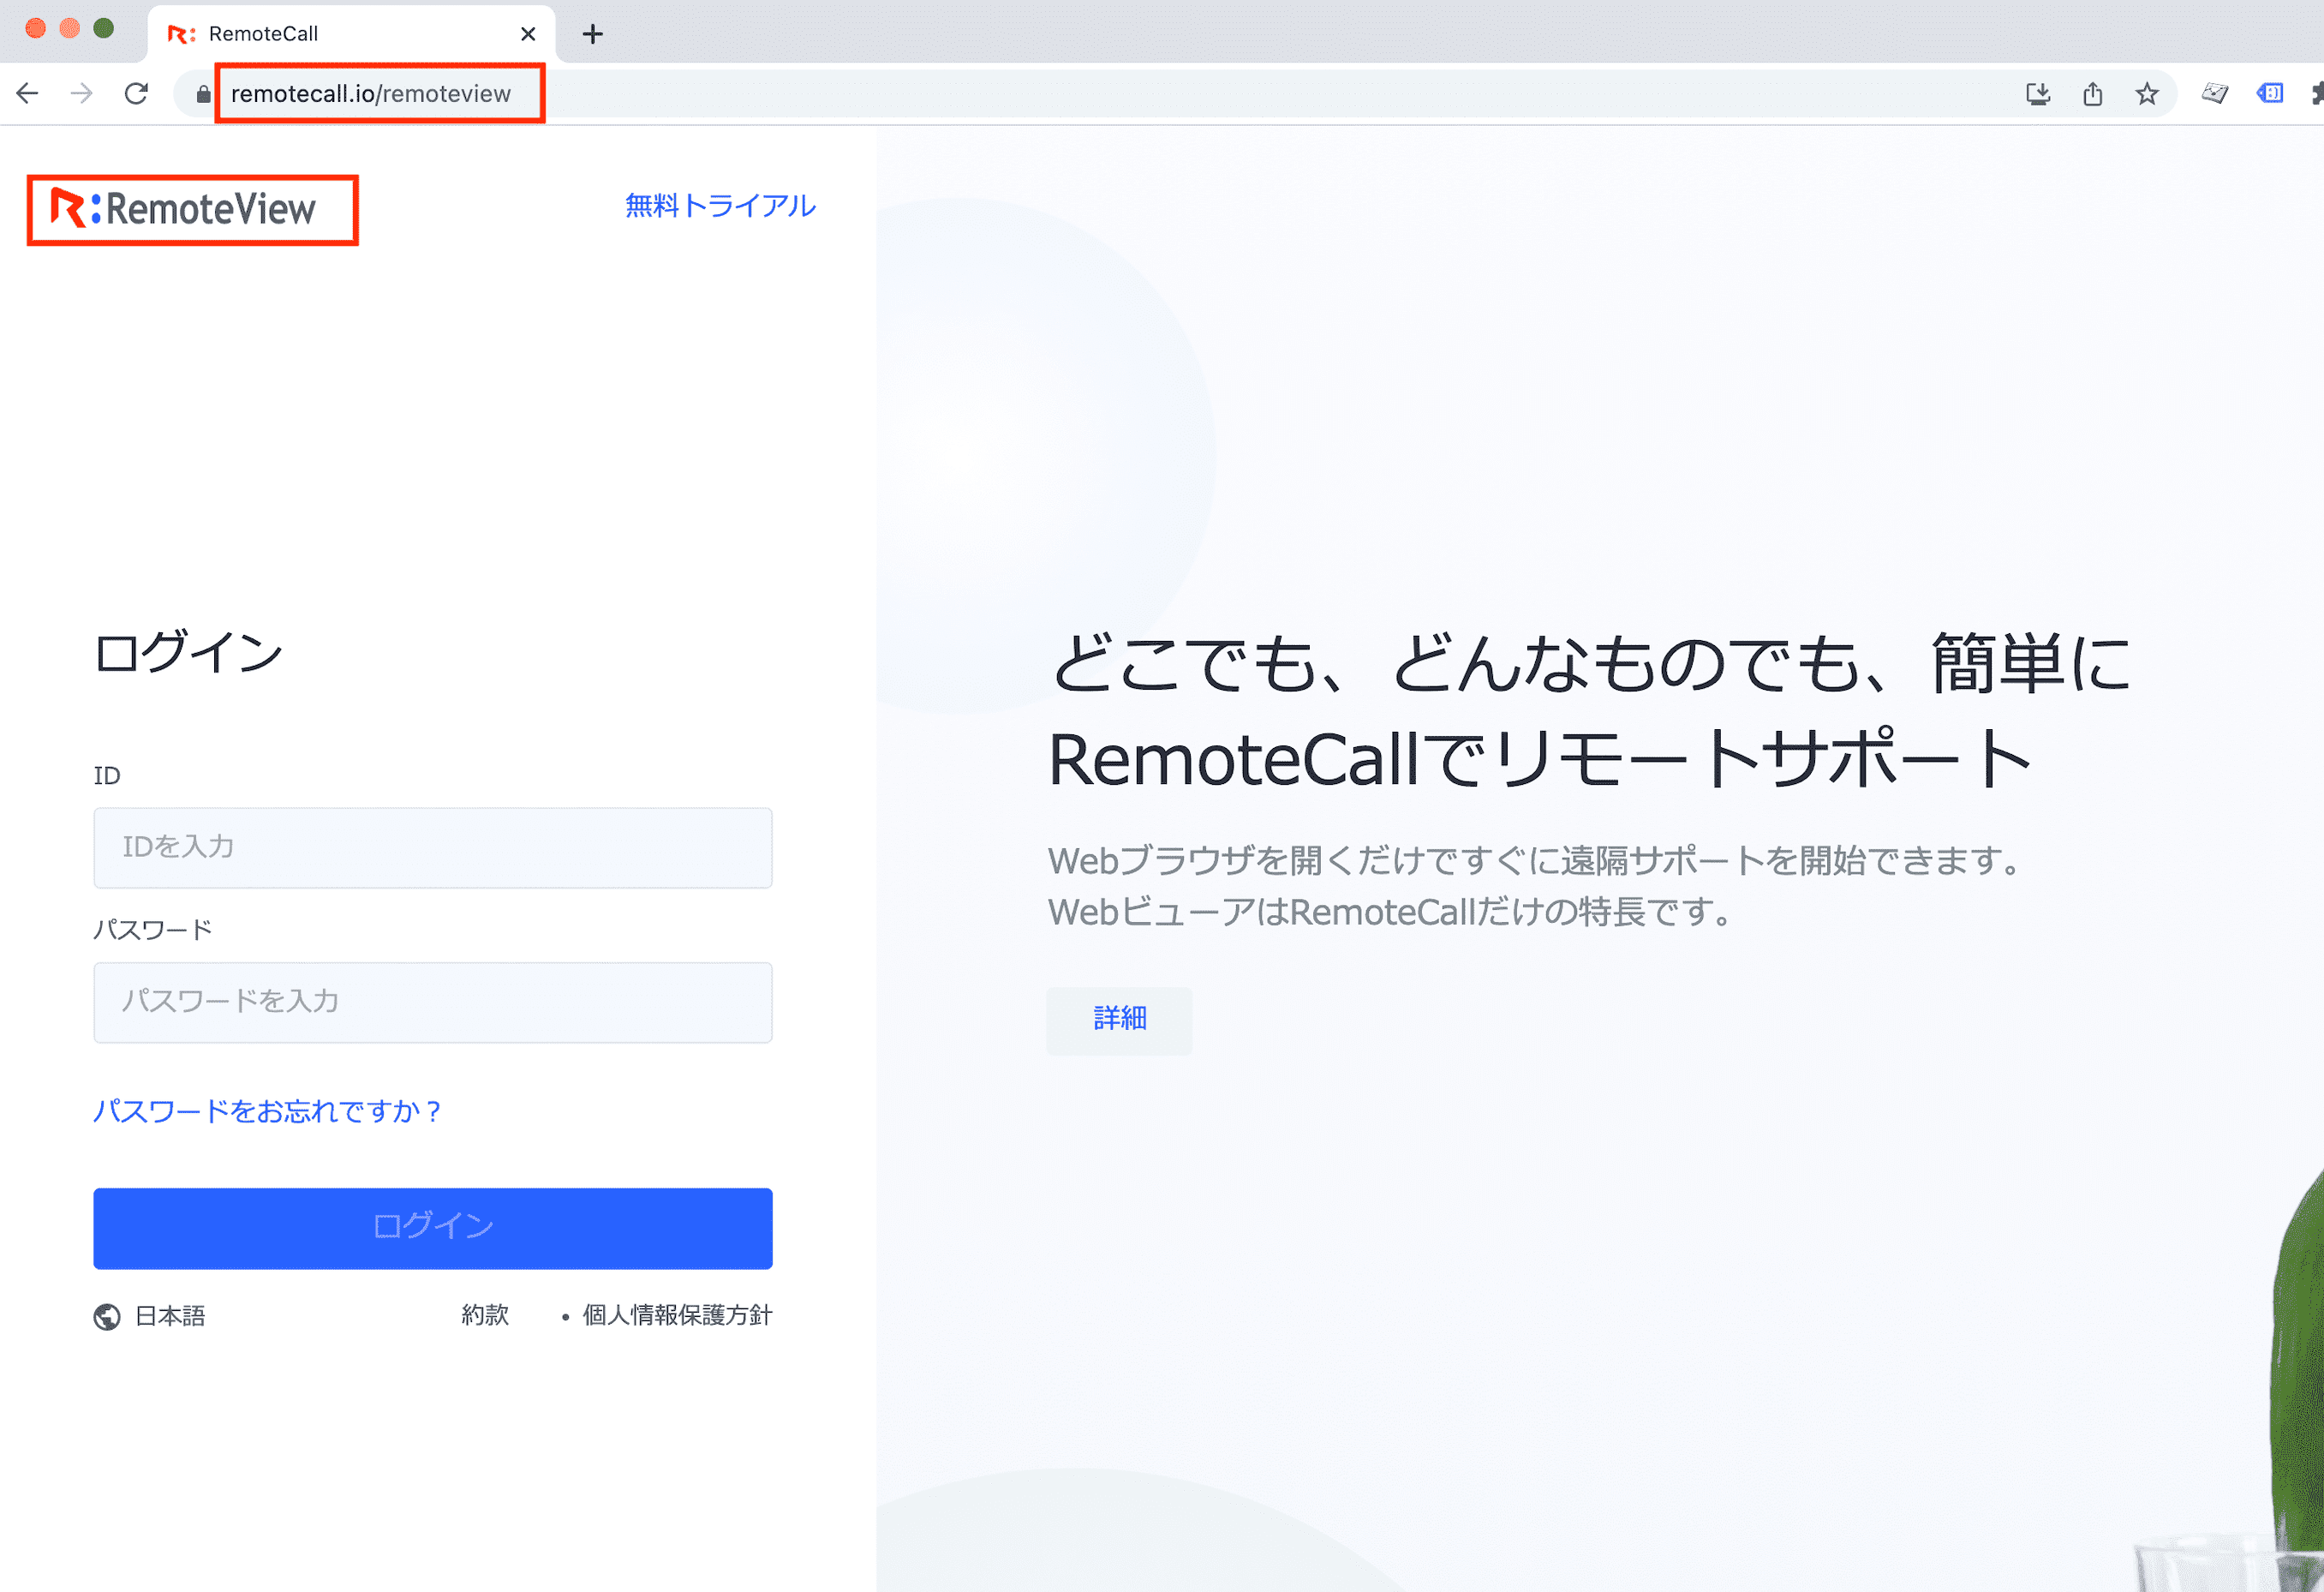Open the 個人情報保護方針 link
Screen dimensions: 2324x1592
pos(677,1315)
